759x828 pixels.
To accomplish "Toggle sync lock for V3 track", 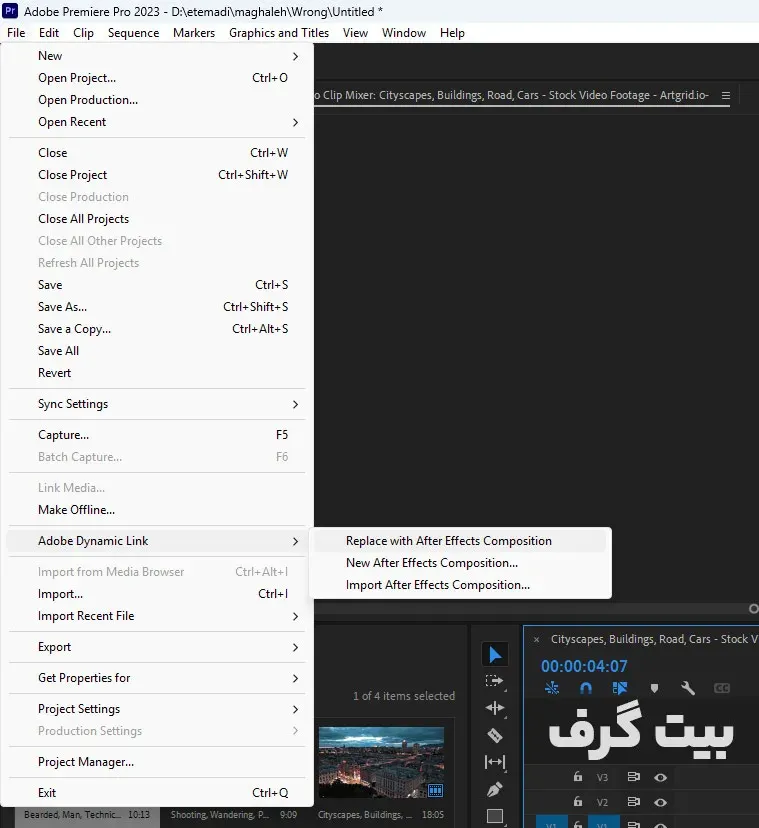I will [x=633, y=777].
